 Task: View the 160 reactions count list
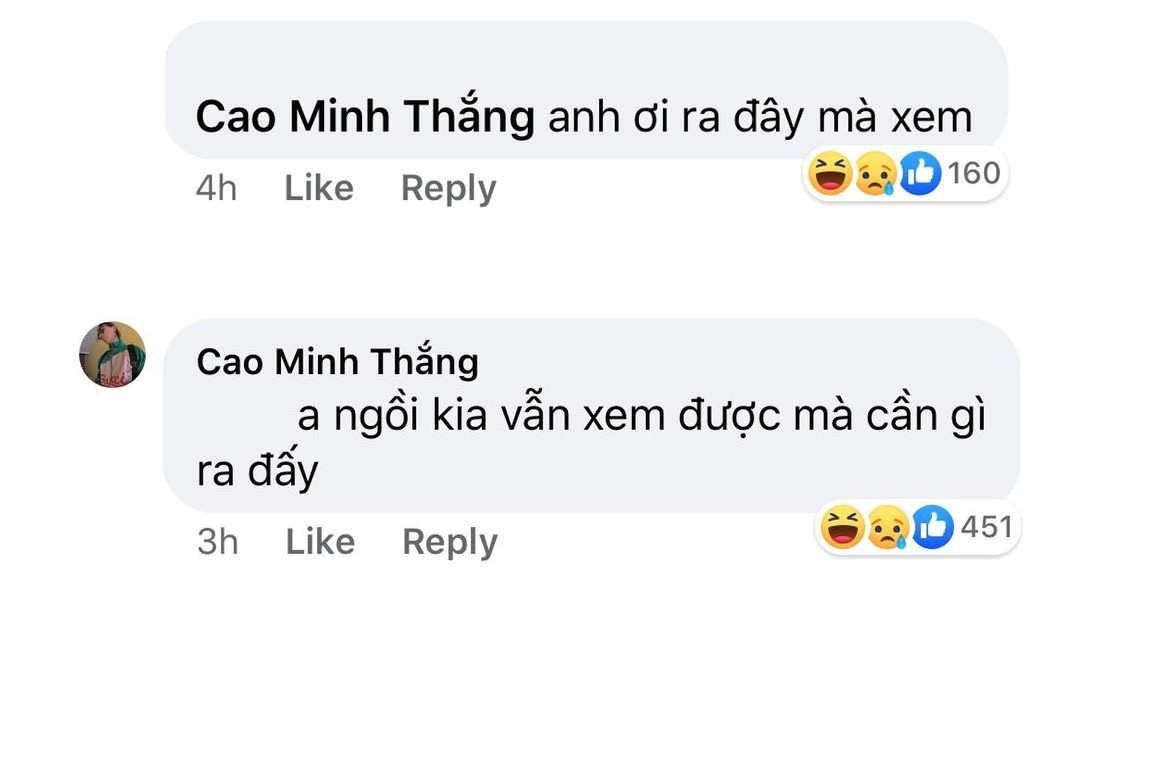click(x=974, y=173)
